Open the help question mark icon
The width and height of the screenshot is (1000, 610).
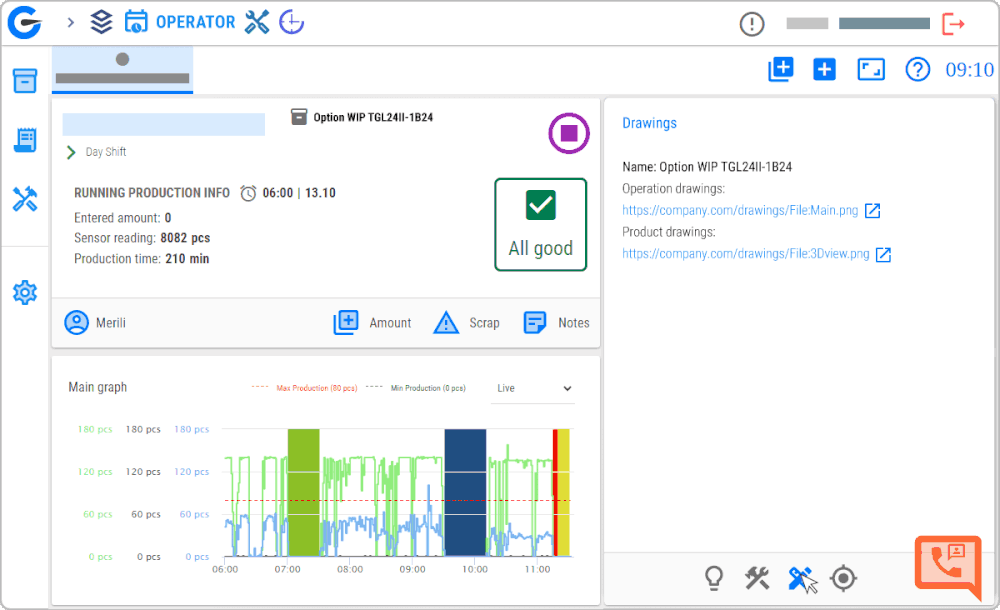(918, 69)
